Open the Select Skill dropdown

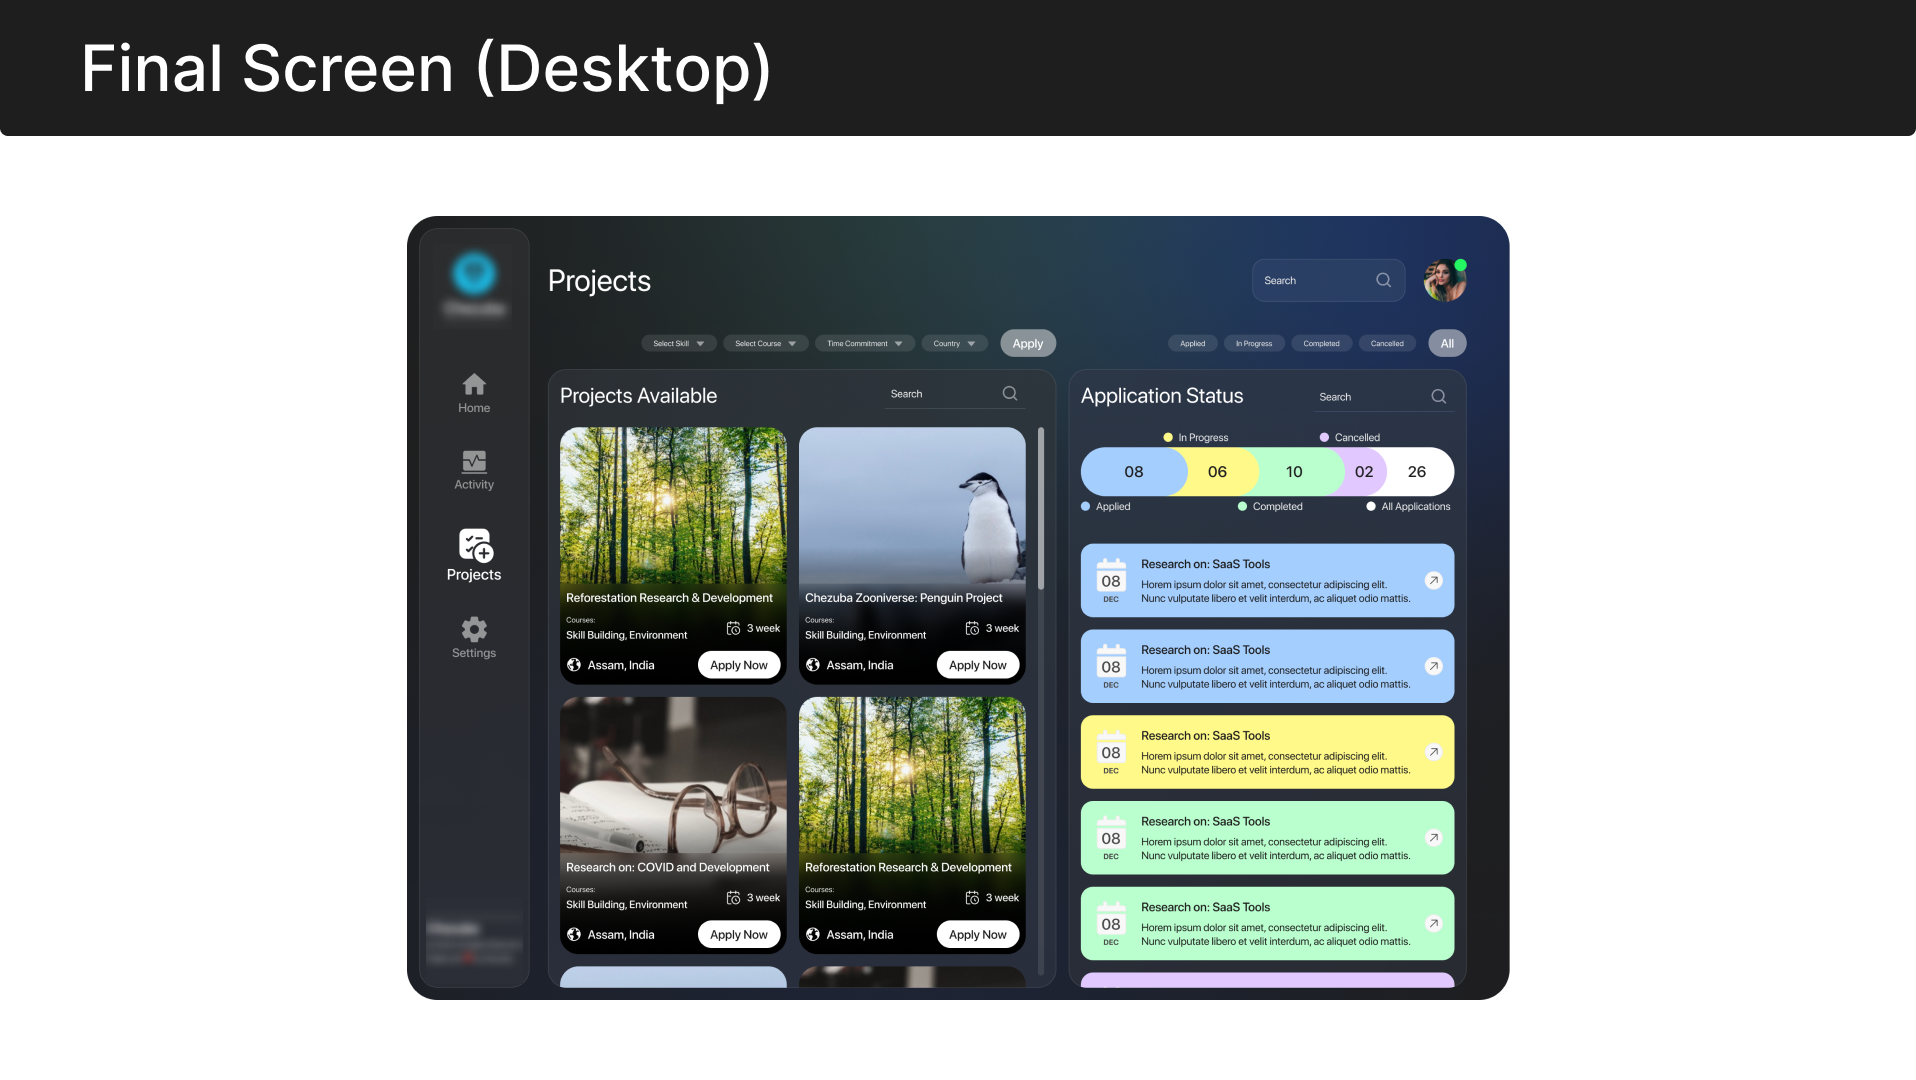point(678,343)
